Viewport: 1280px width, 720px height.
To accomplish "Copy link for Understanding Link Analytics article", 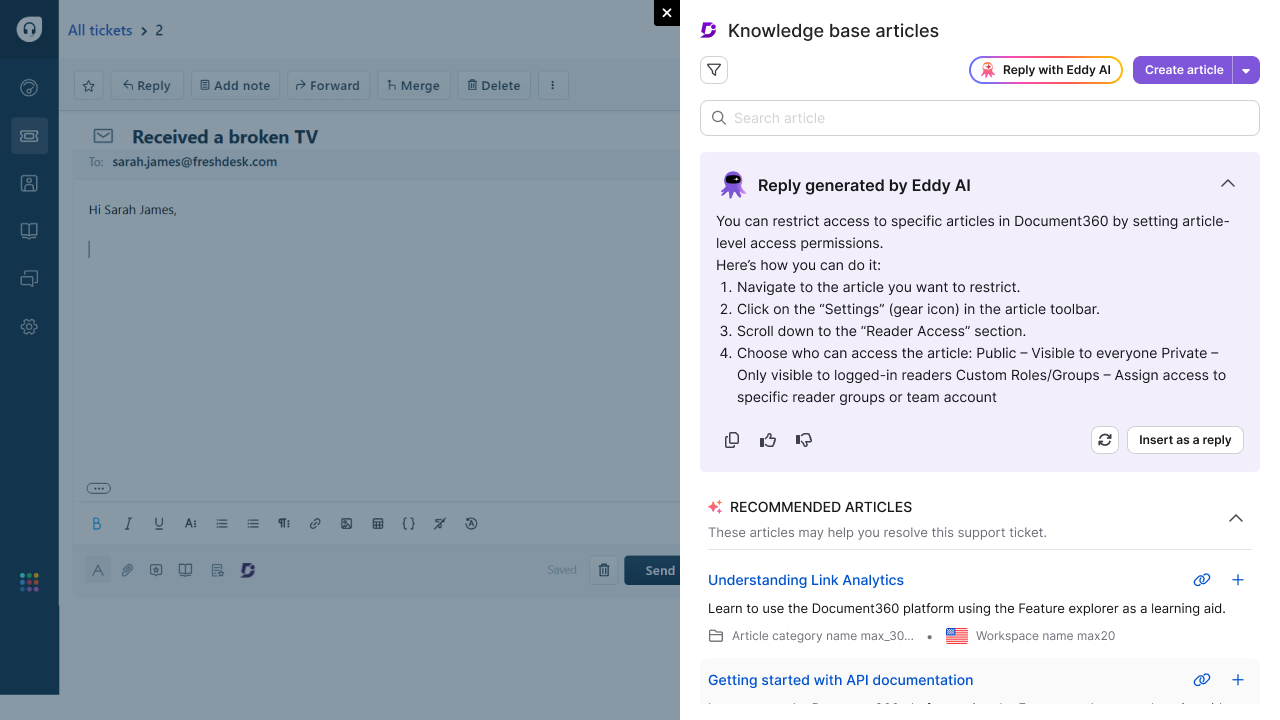I will pos(1202,580).
